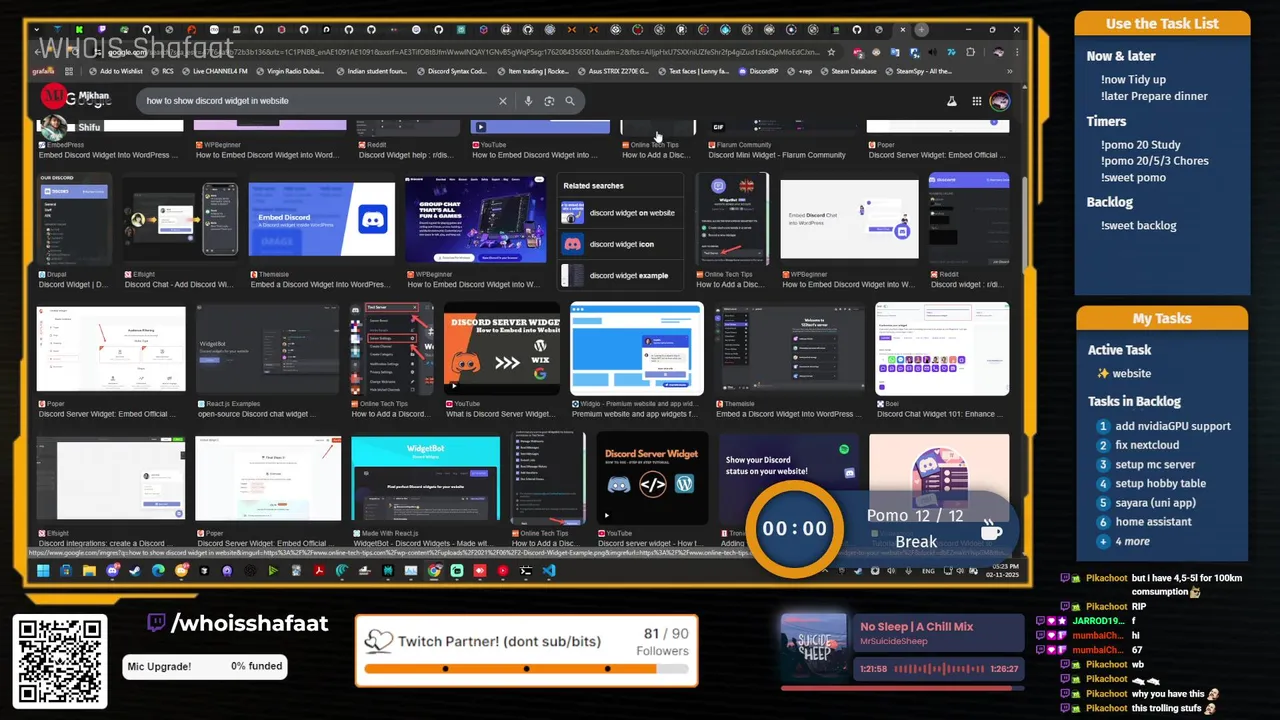Open the 'Steam Database' bookmark

848,71
